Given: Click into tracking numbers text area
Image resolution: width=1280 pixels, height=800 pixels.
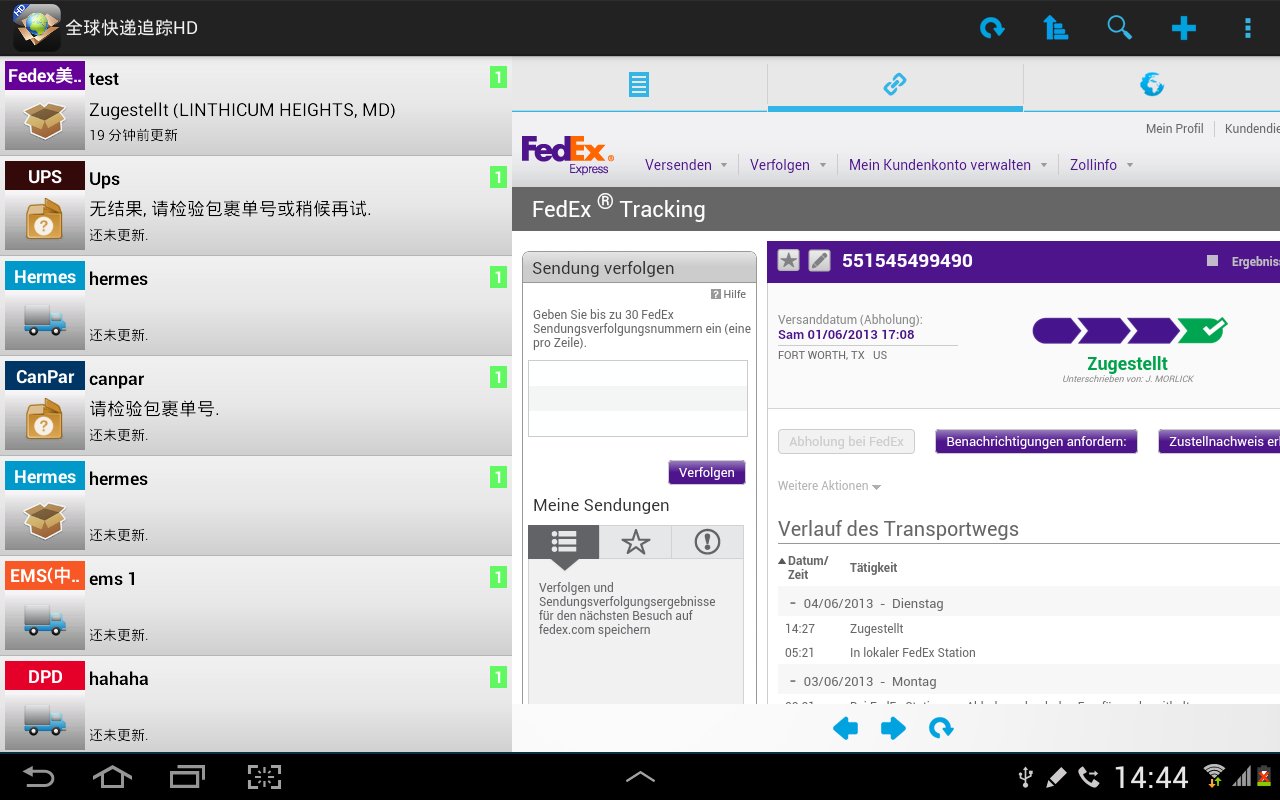Looking at the screenshot, I should point(638,398).
